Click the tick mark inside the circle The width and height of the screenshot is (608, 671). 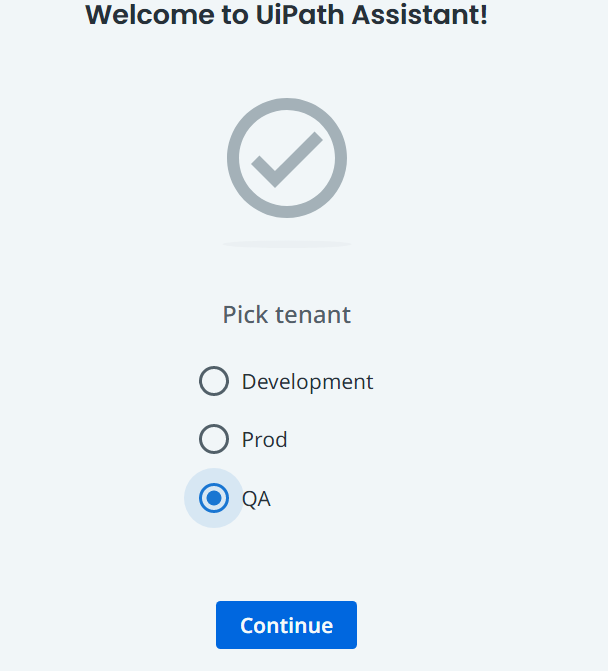(287, 159)
